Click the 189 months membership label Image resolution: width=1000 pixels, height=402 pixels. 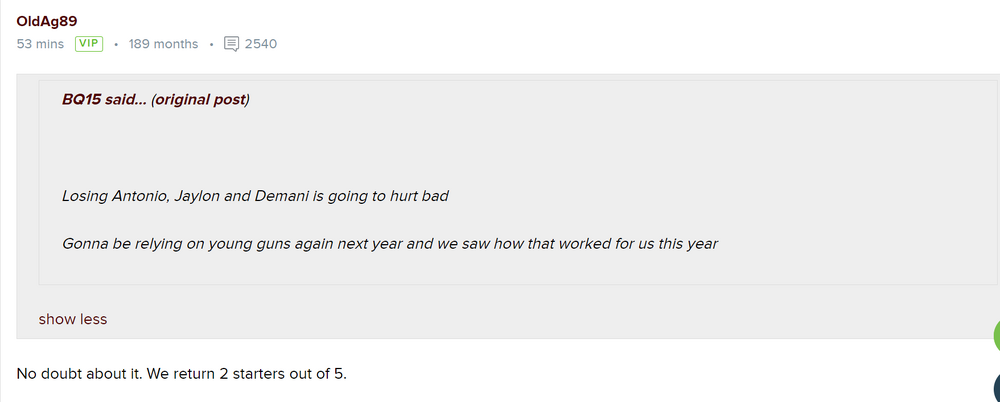[163, 44]
